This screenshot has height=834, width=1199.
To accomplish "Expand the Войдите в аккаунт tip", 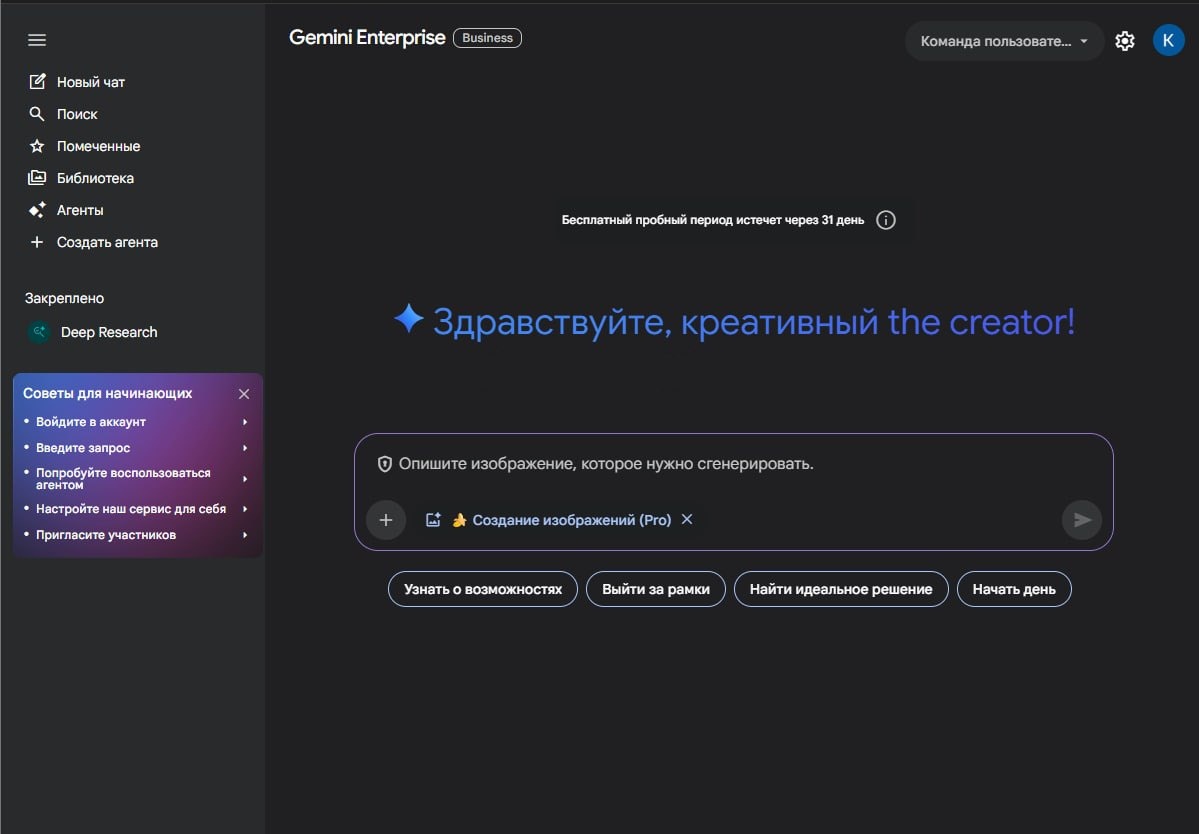I will click(x=245, y=422).
